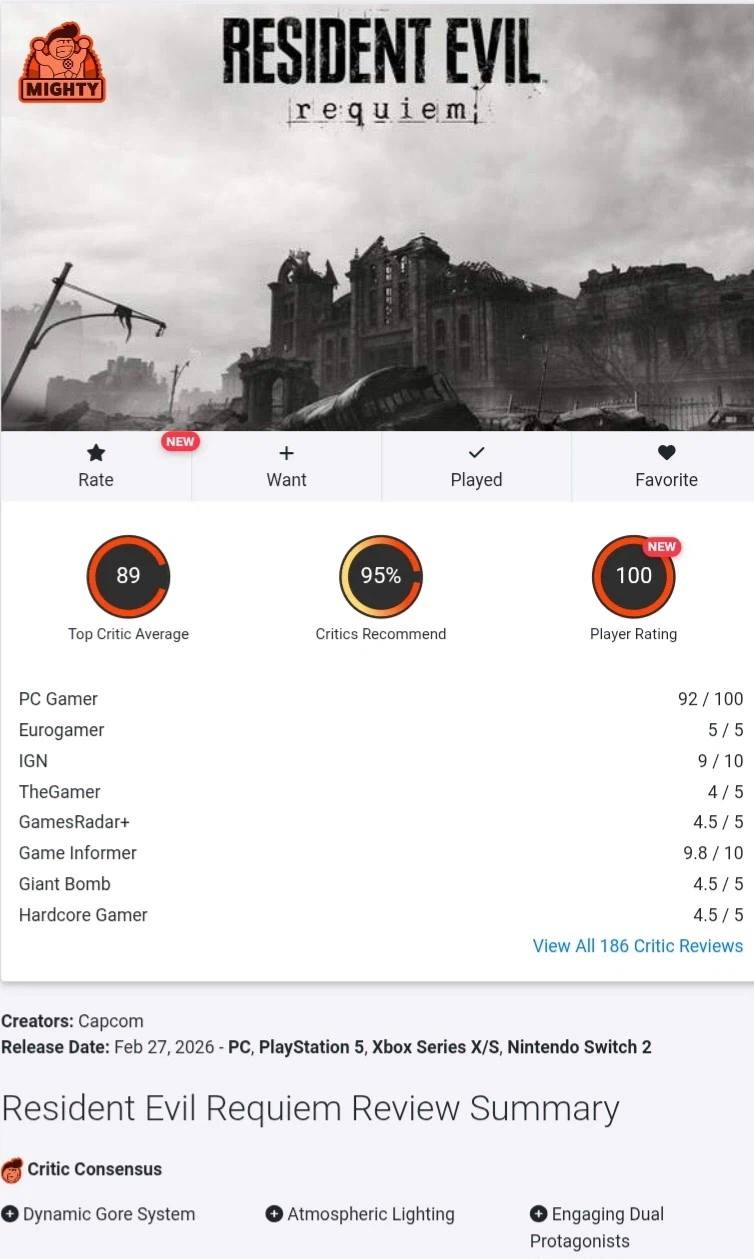Viewport: 754px width, 1259px height.
Task: Click the Mighty gorilla logo icon
Action: [x=61, y=62]
